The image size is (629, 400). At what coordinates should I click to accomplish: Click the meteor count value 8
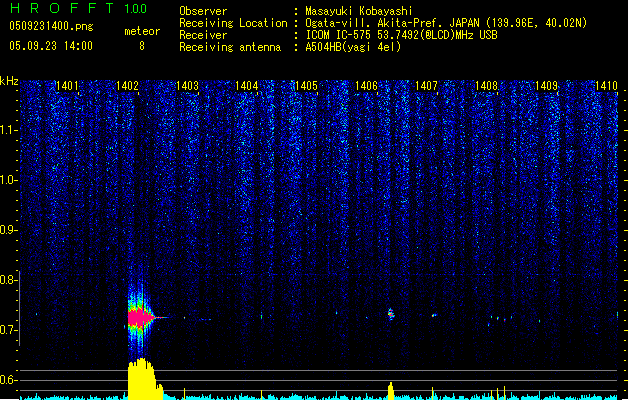(x=142, y=46)
